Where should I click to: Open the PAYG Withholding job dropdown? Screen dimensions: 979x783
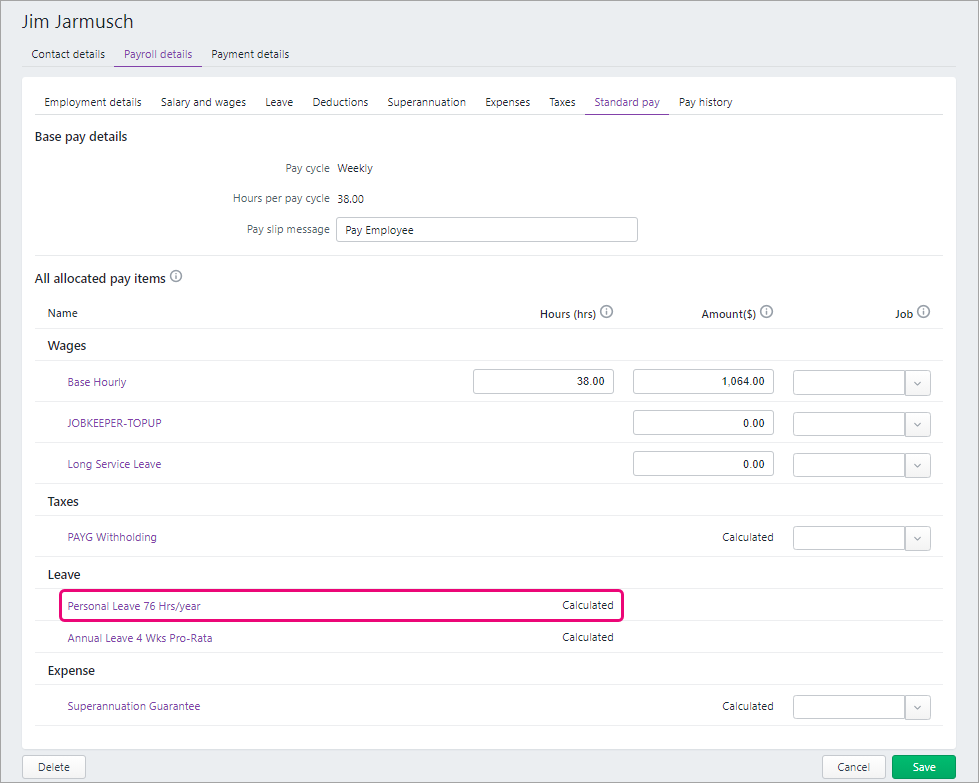point(918,538)
